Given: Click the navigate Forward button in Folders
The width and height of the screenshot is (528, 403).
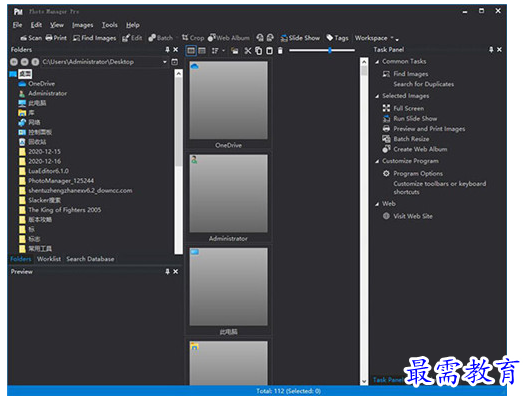Looking at the screenshot, I should pyautogui.click(x=25, y=62).
